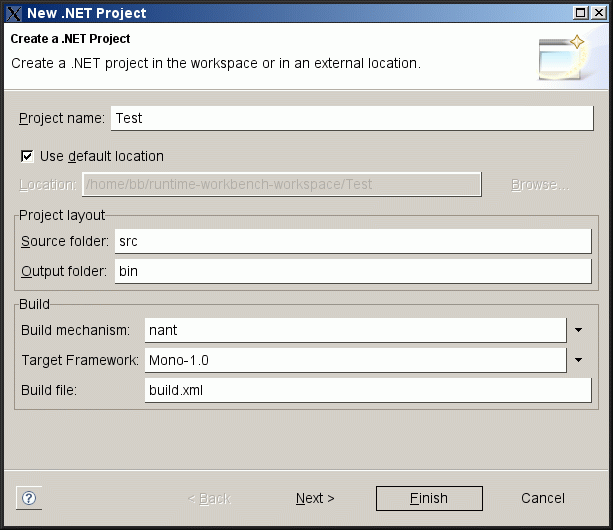Expand the Target Framework dropdown arrow
This screenshot has width=613, height=530.
[x=579, y=360]
